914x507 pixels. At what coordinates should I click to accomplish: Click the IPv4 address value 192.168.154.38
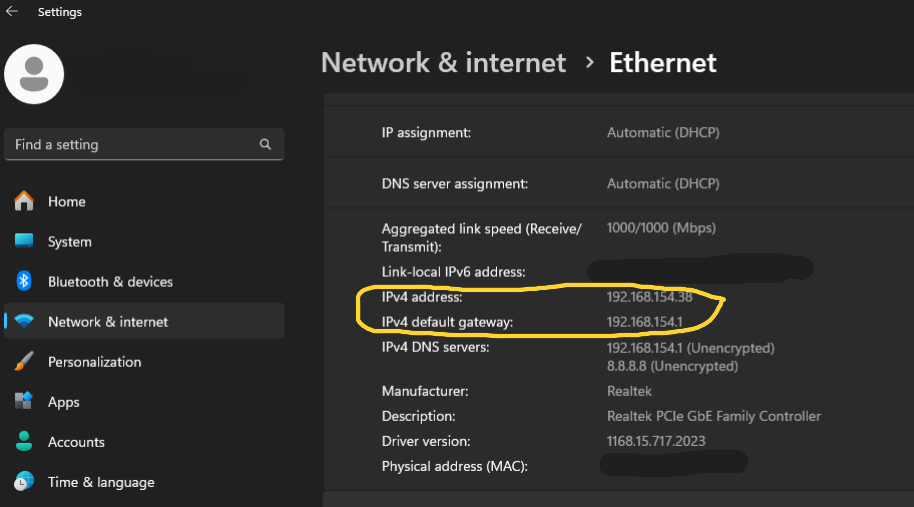pos(649,297)
